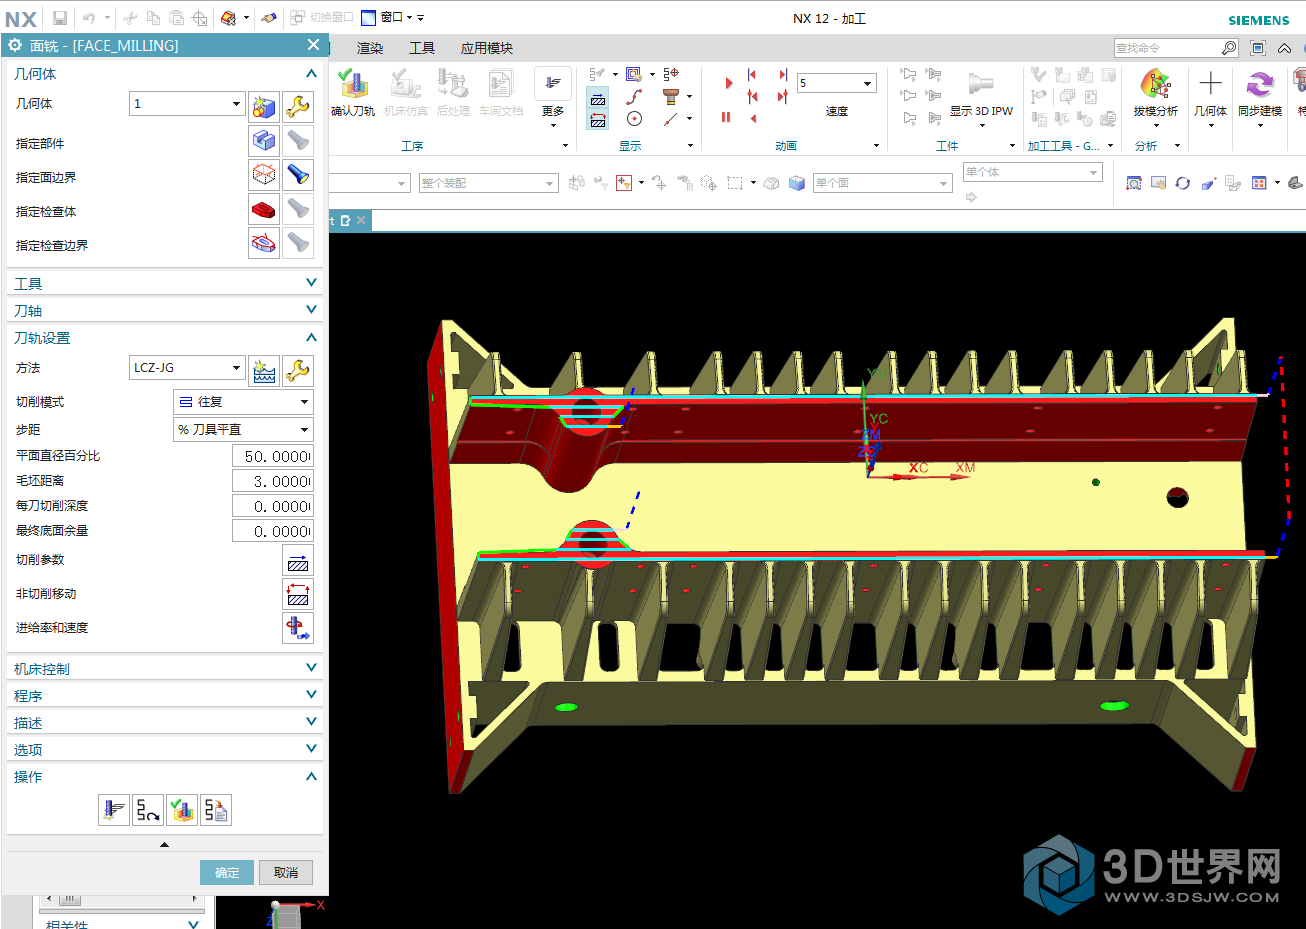The width and height of the screenshot is (1306, 929).
Task: Click 切换窗口 in the title bar
Action: click(322, 18)
